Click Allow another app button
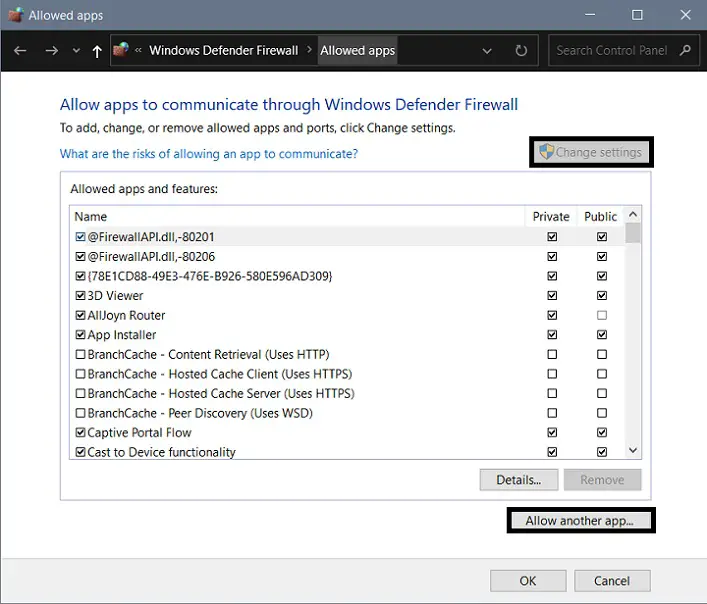Image resolution: width=707 pixels, height=604 pixels. (x=580, y=521)
